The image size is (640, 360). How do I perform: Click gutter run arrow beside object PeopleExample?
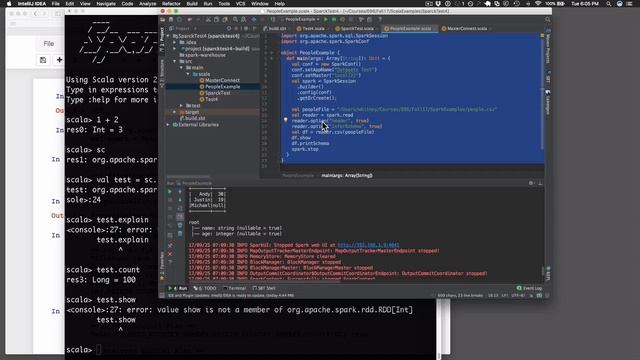click(x=271, y=53)
